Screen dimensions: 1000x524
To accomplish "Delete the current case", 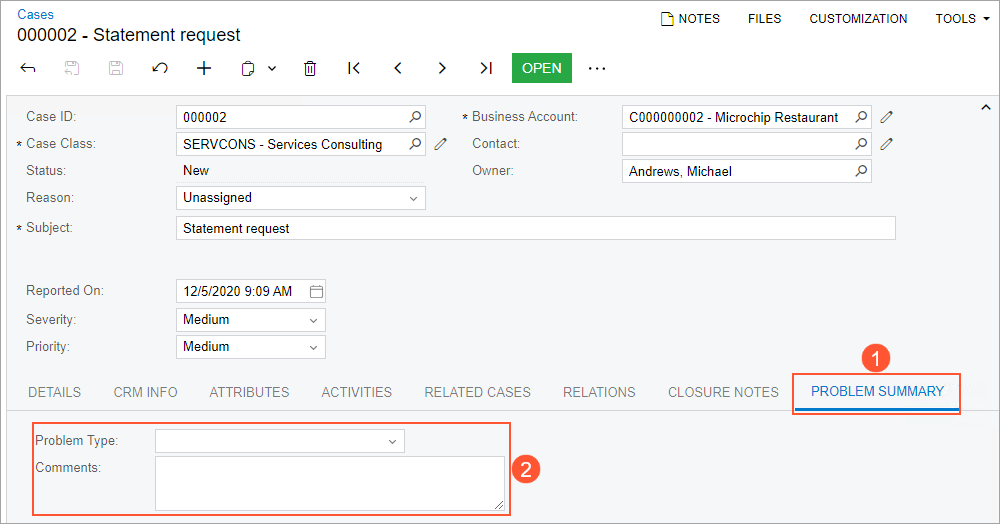I will coord(310,68).
